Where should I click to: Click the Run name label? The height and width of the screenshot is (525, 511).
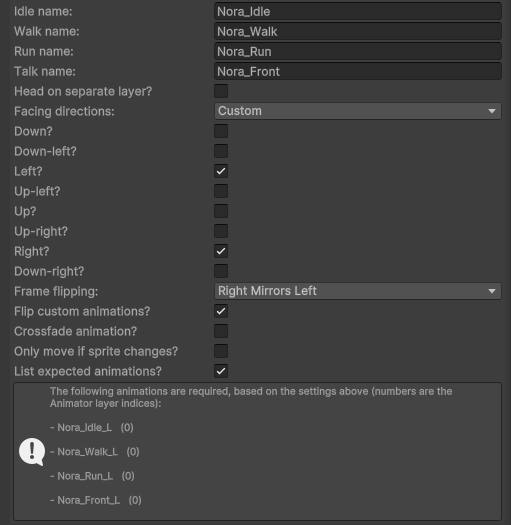pos(44,52)
